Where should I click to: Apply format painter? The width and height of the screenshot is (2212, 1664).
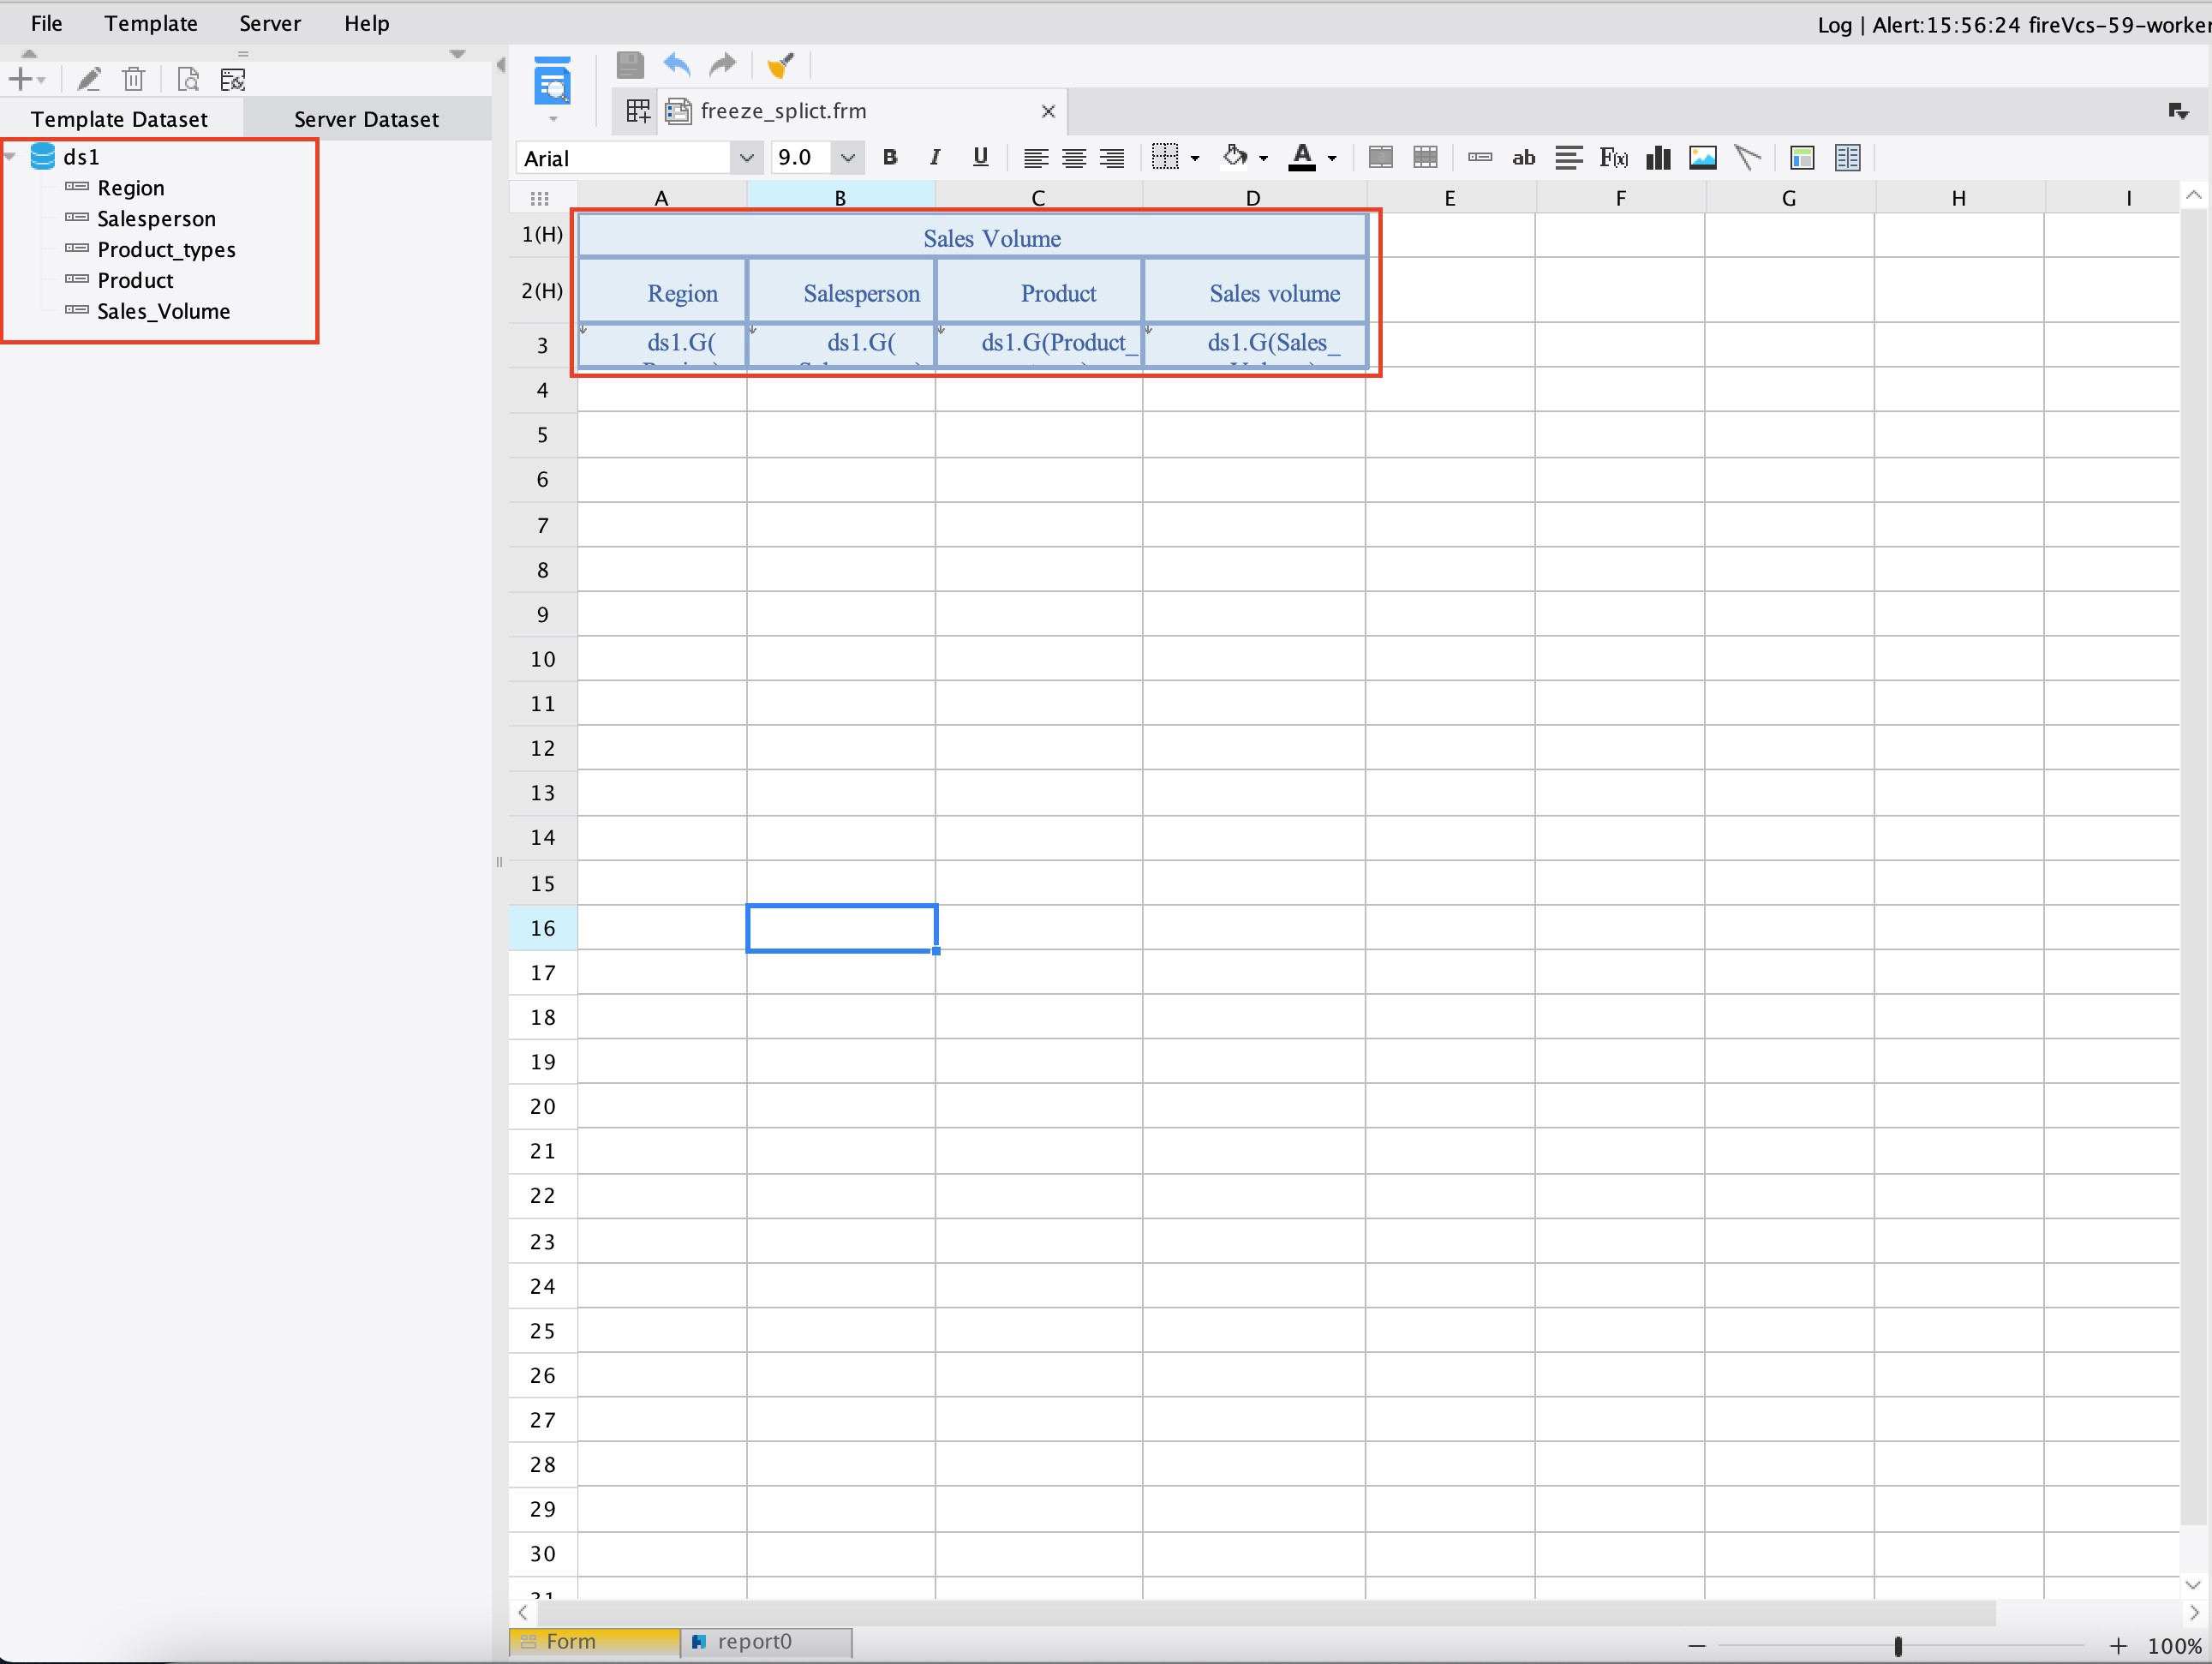click(x=781, y=64)
